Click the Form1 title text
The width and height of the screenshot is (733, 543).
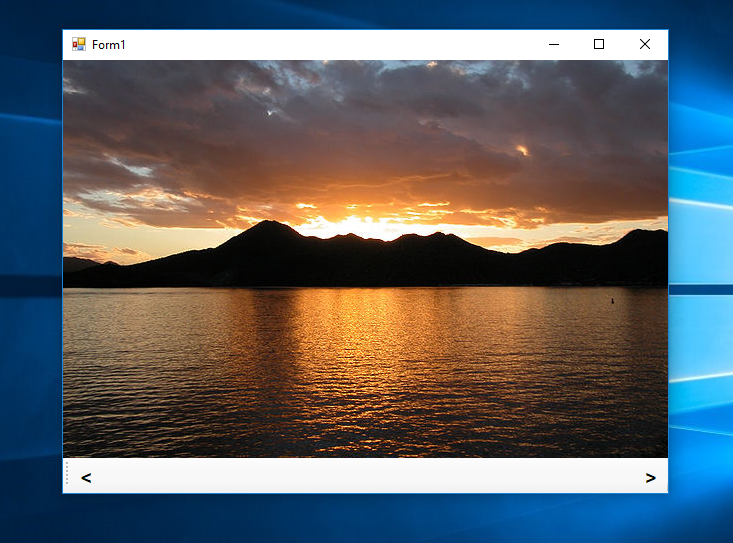[x=108, y=45]
